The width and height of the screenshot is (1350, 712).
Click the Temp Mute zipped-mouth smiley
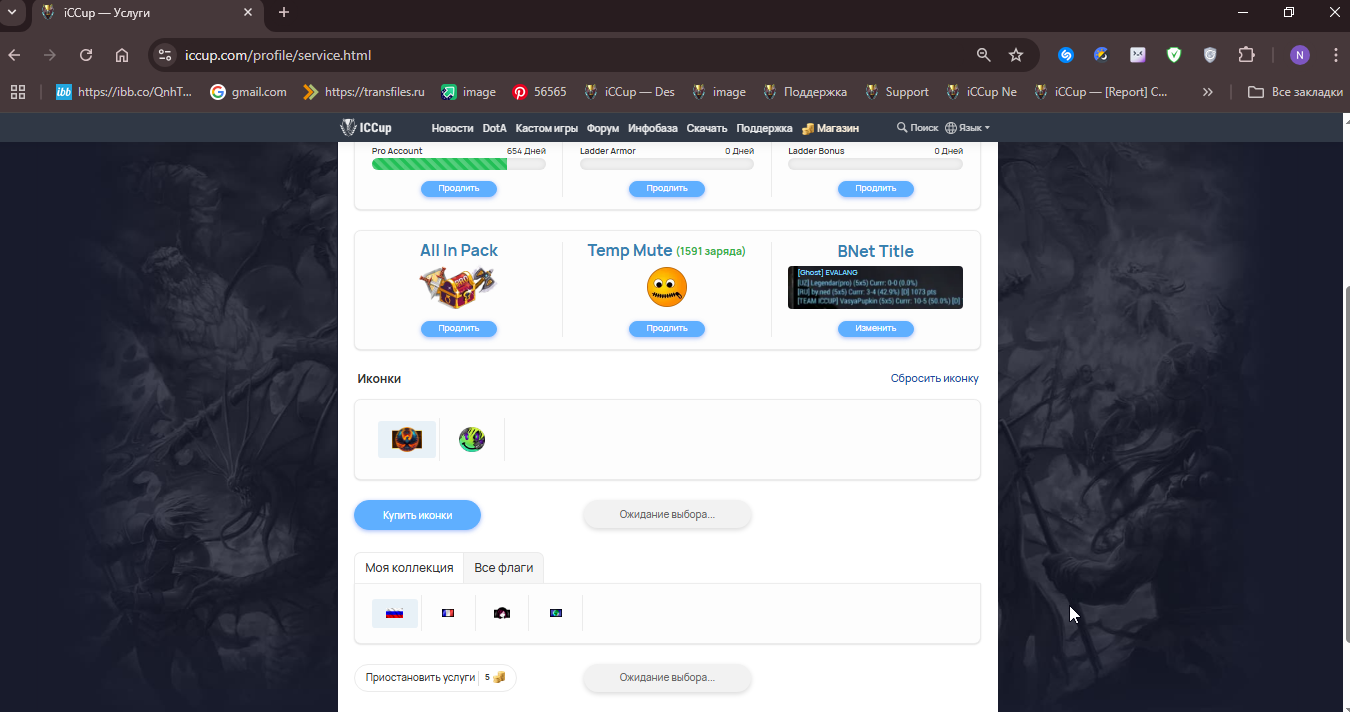[x=667, y=288]
